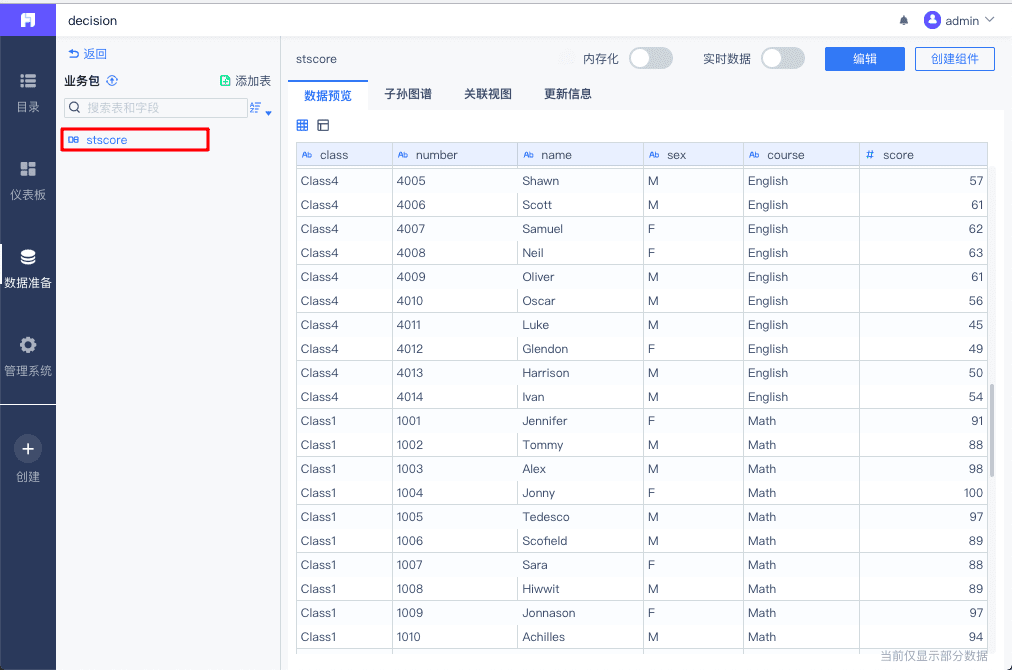Click the decision page title
This screenshot has width=1012, height=670.
click(x=92, y=21)
